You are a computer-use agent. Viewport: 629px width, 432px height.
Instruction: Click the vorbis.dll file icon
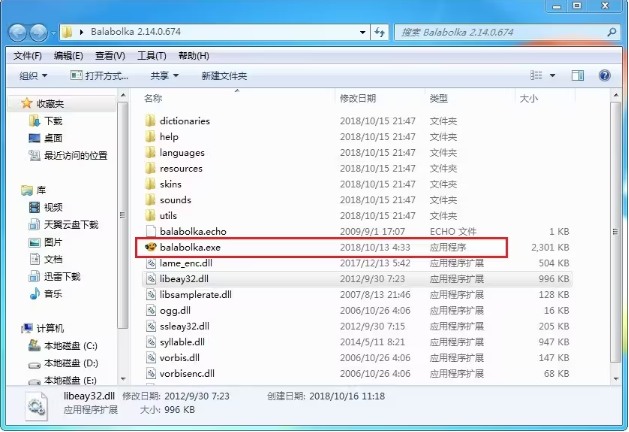[x=150, y=358]
